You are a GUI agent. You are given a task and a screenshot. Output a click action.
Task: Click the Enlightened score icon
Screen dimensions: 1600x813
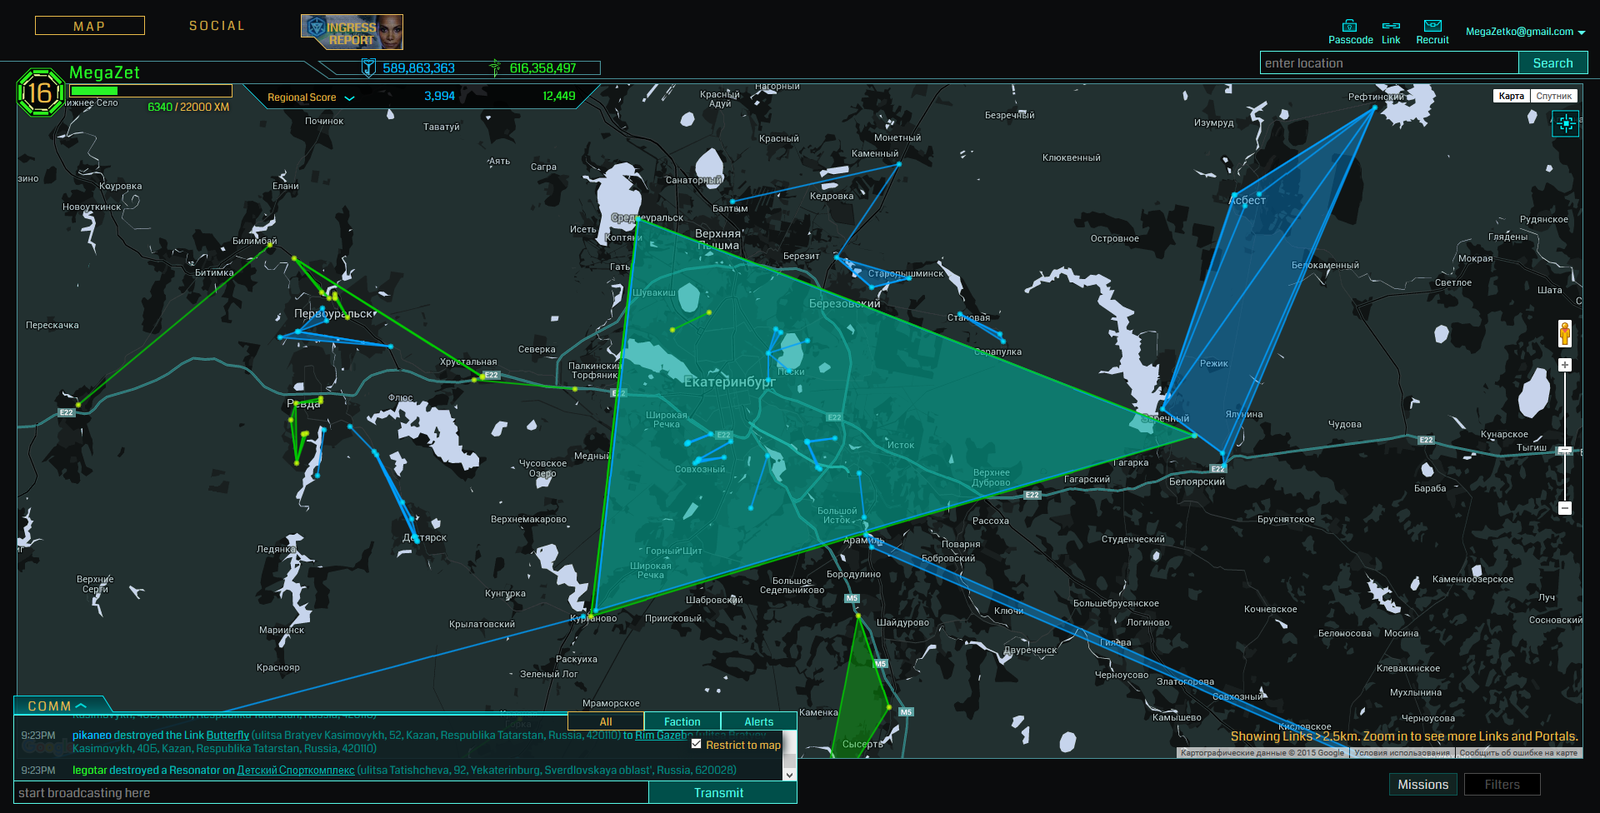click(x=495, y=68)
